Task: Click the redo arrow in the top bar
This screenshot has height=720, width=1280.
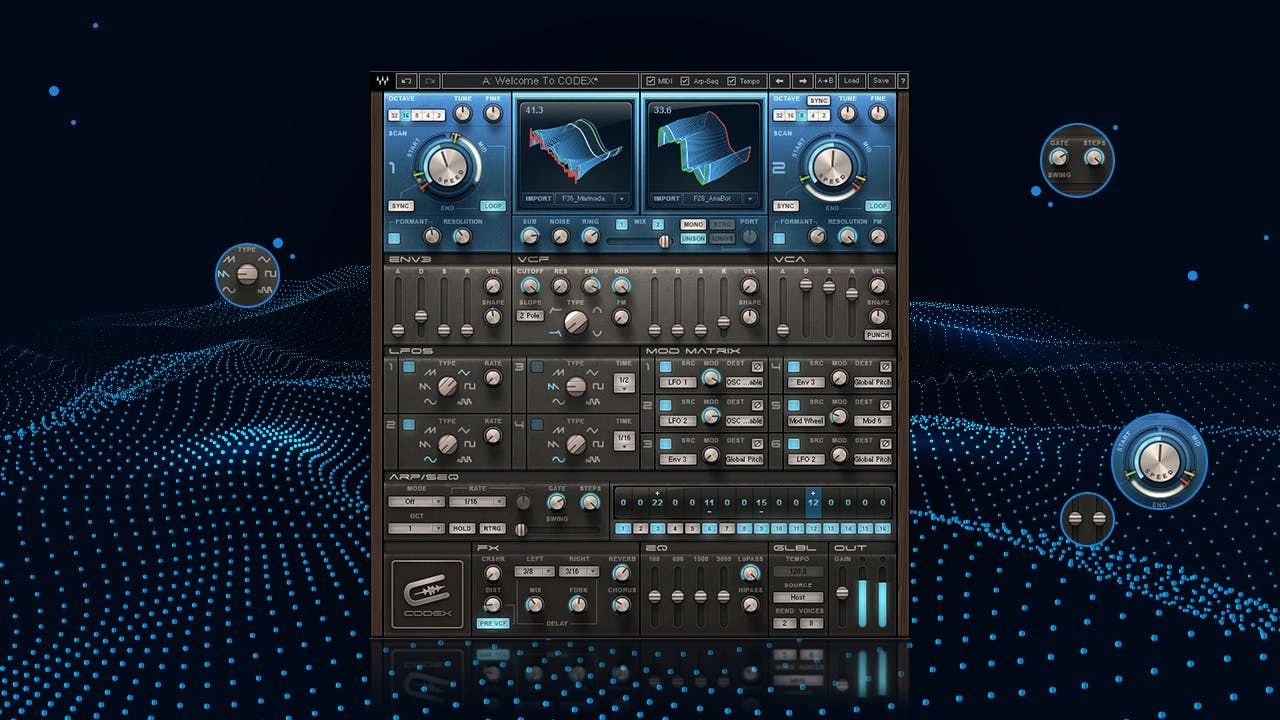Action: pyautogui.click(x=430, y=81)
